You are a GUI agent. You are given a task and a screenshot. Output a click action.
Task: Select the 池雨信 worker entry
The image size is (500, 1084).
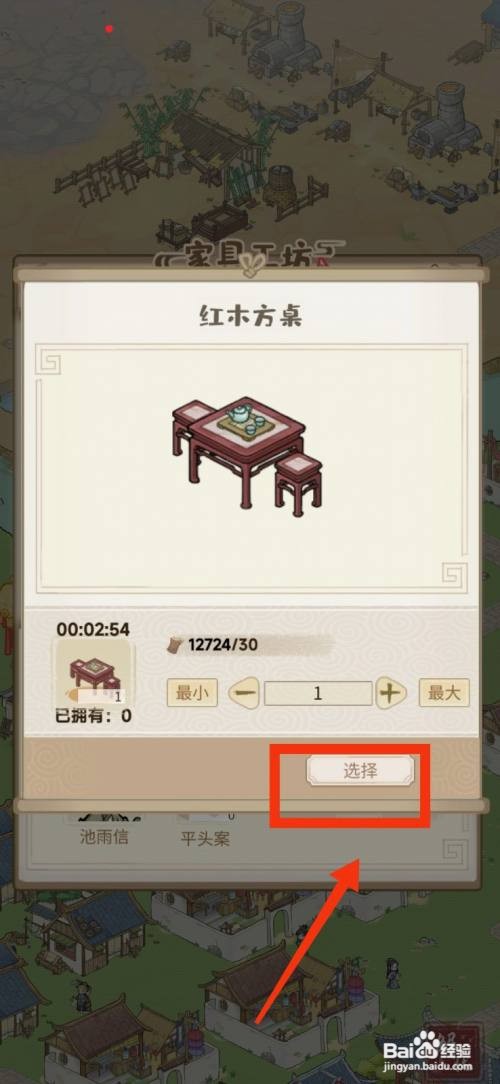(x=103, y=837)
